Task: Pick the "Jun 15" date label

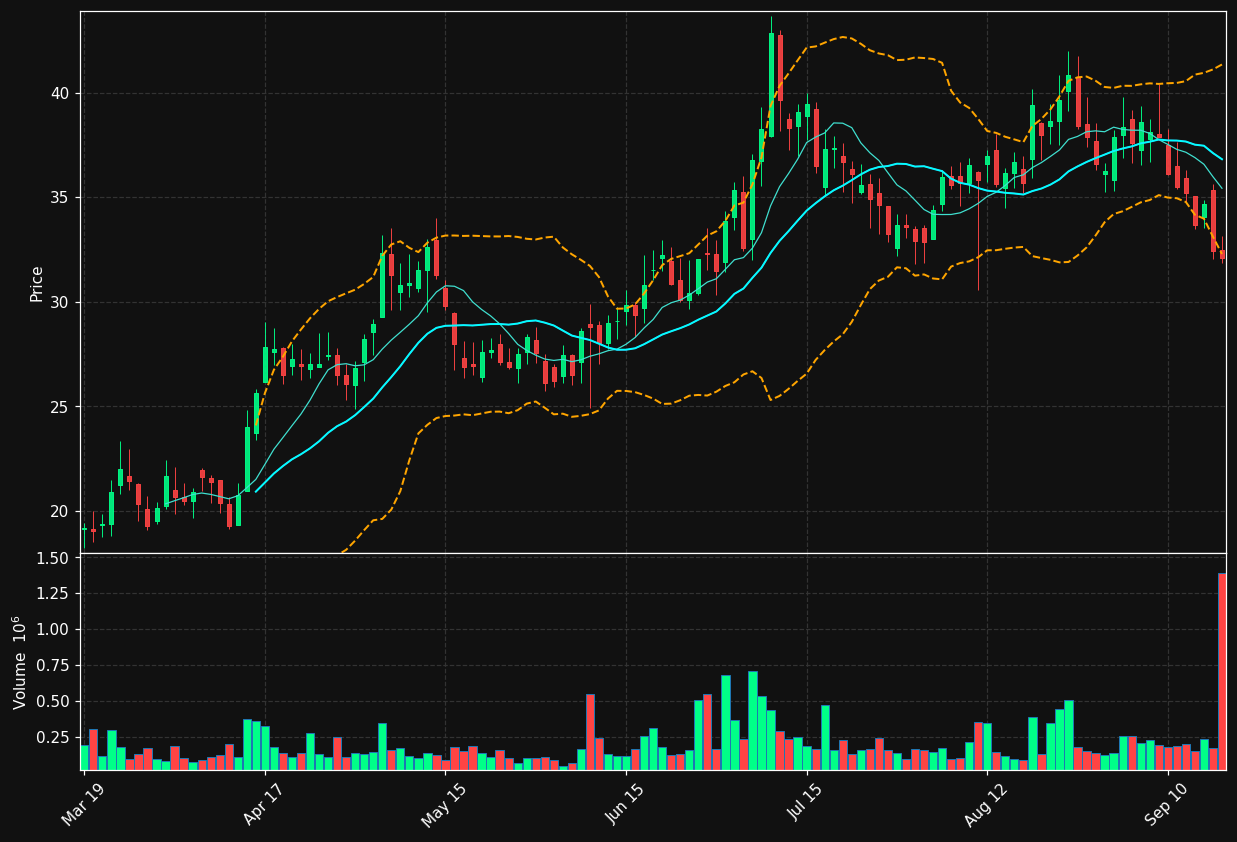Action: pyautogui.click(x=625, y=803)
